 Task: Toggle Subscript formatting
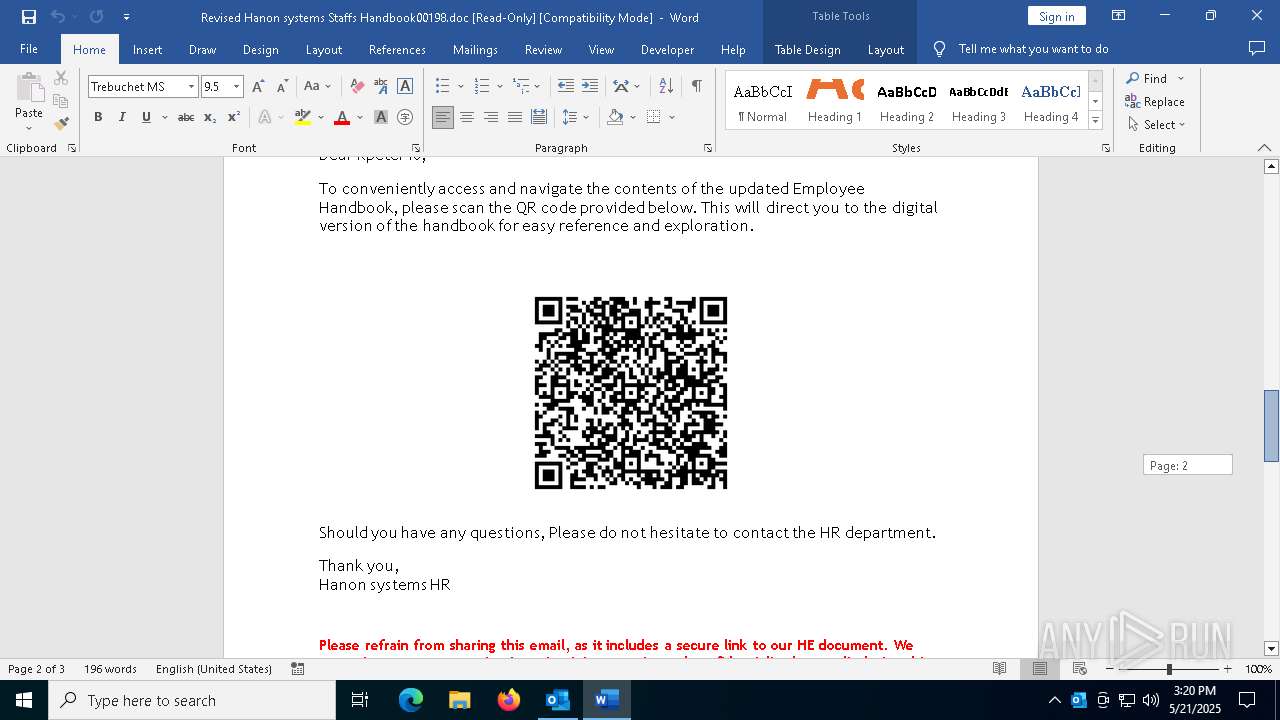[210, 117]
